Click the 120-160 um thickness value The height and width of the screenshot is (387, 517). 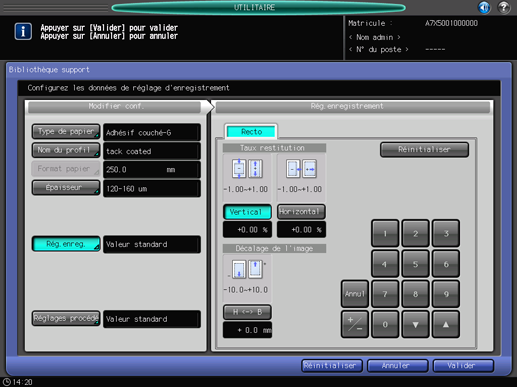[152, 188]
